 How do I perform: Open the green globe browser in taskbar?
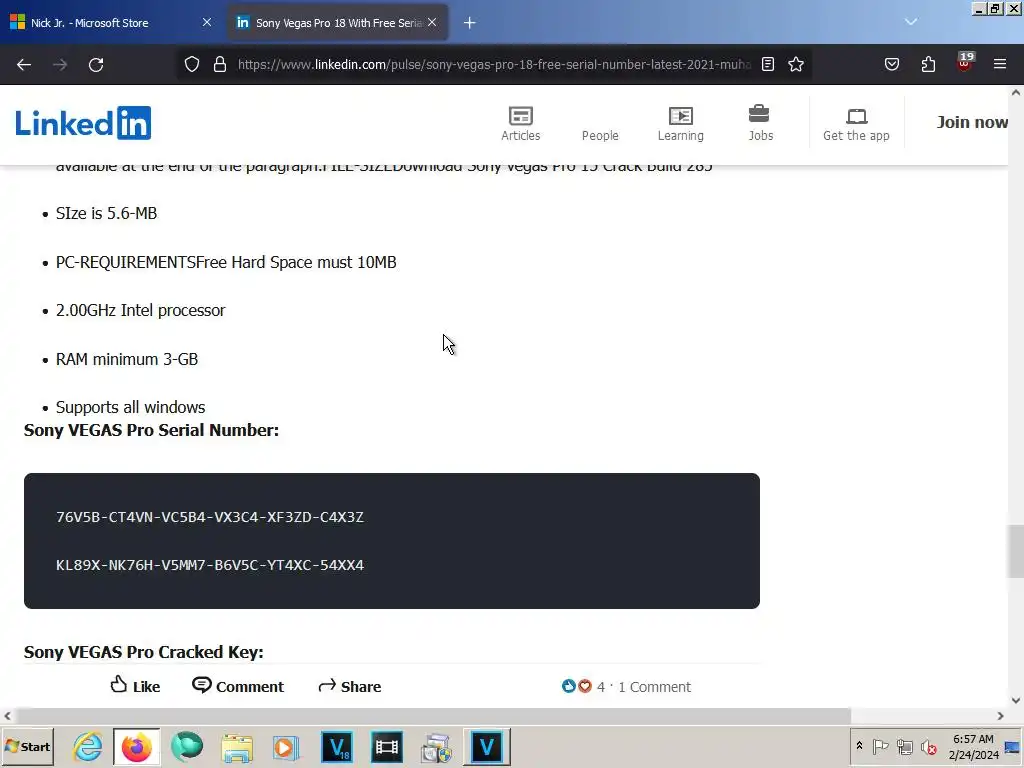[x=187, y=746]
